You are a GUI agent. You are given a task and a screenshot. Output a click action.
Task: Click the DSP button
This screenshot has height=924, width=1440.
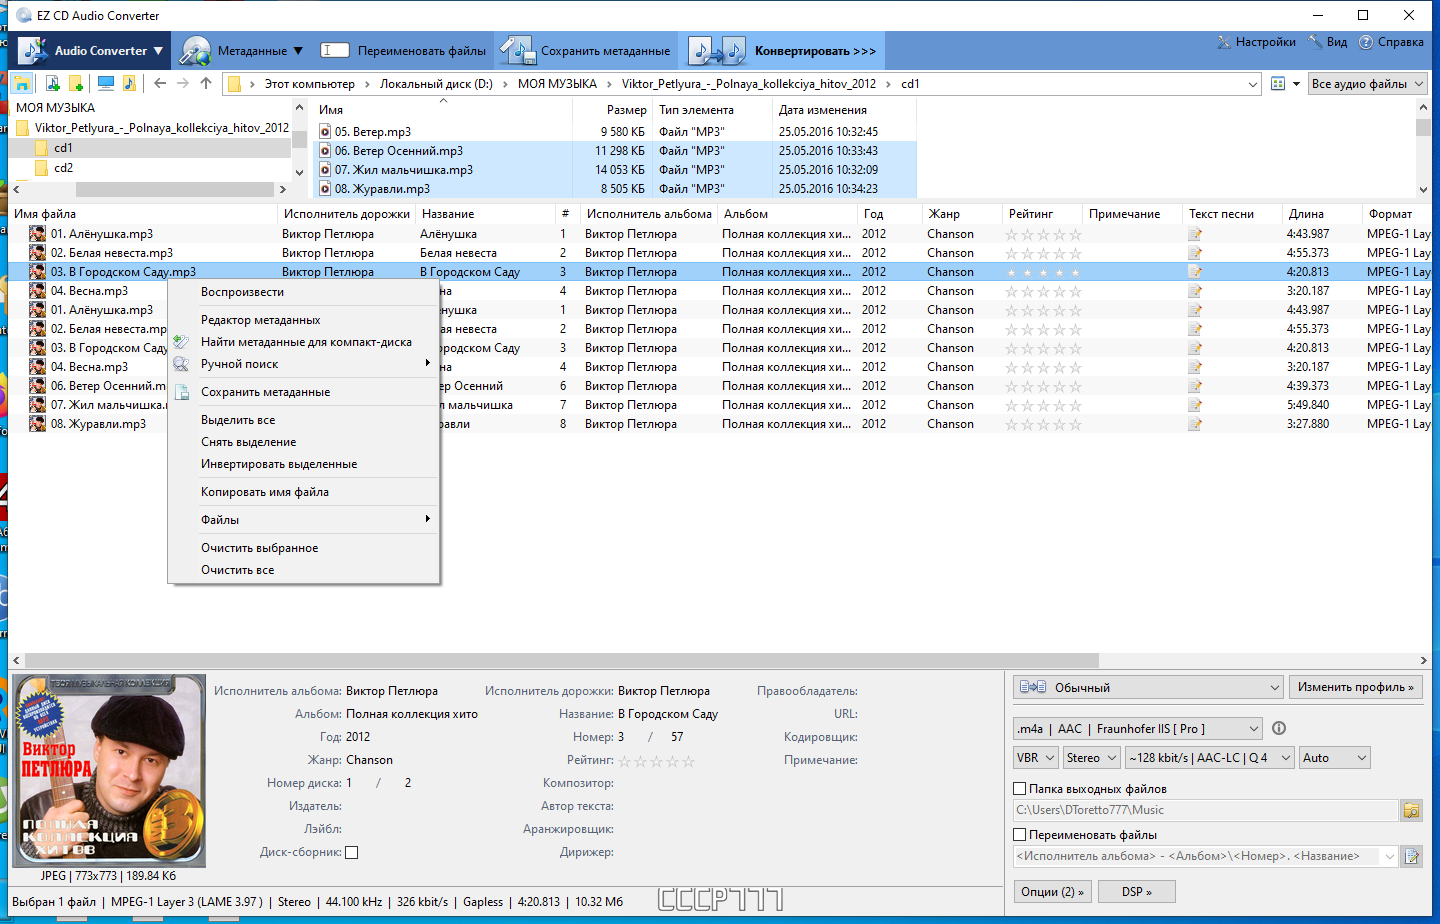tap(1137, 892)
